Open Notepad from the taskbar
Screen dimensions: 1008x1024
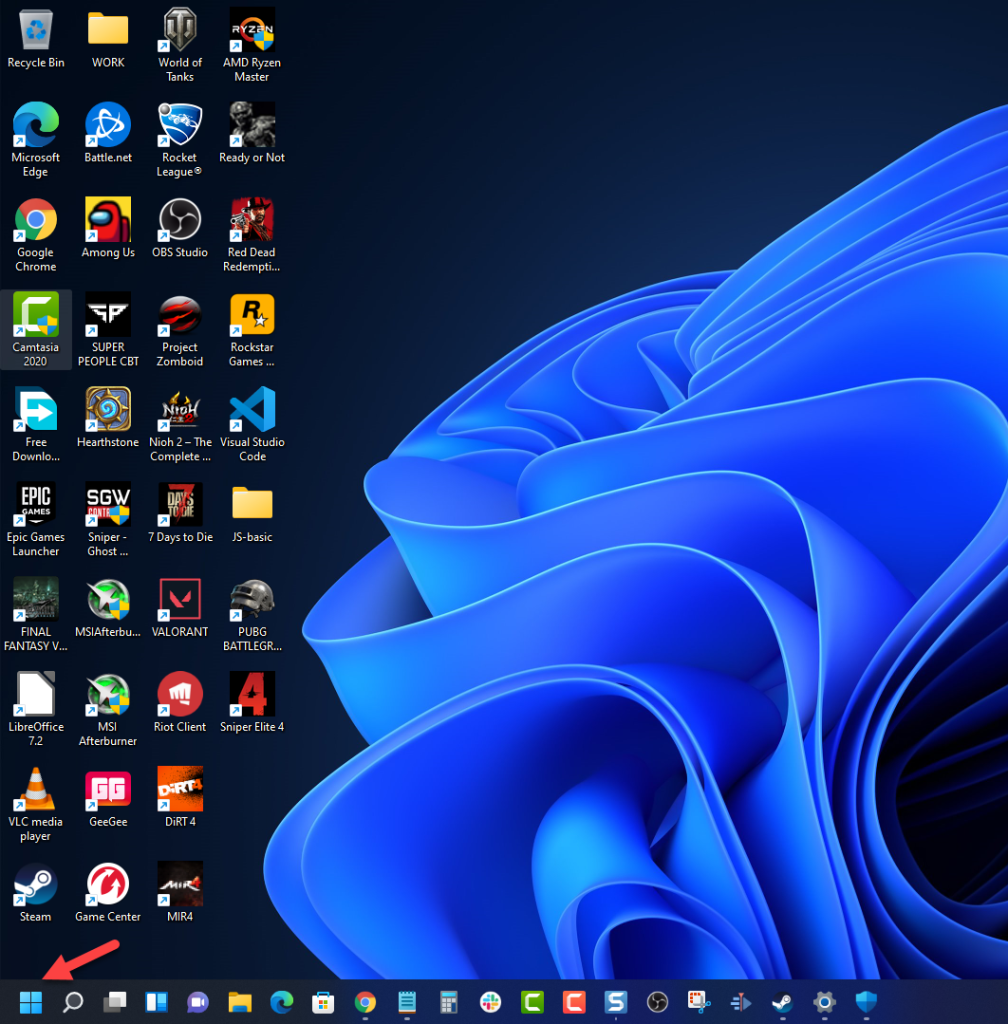[407, 1001]
